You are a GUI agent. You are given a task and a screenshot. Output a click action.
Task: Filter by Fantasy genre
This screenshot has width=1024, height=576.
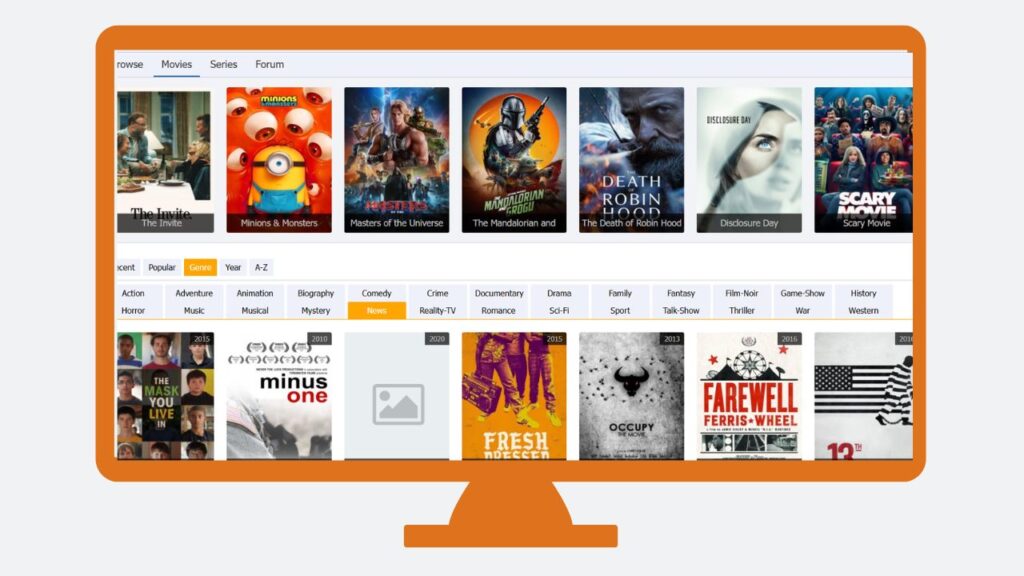[x=680, y=293]
